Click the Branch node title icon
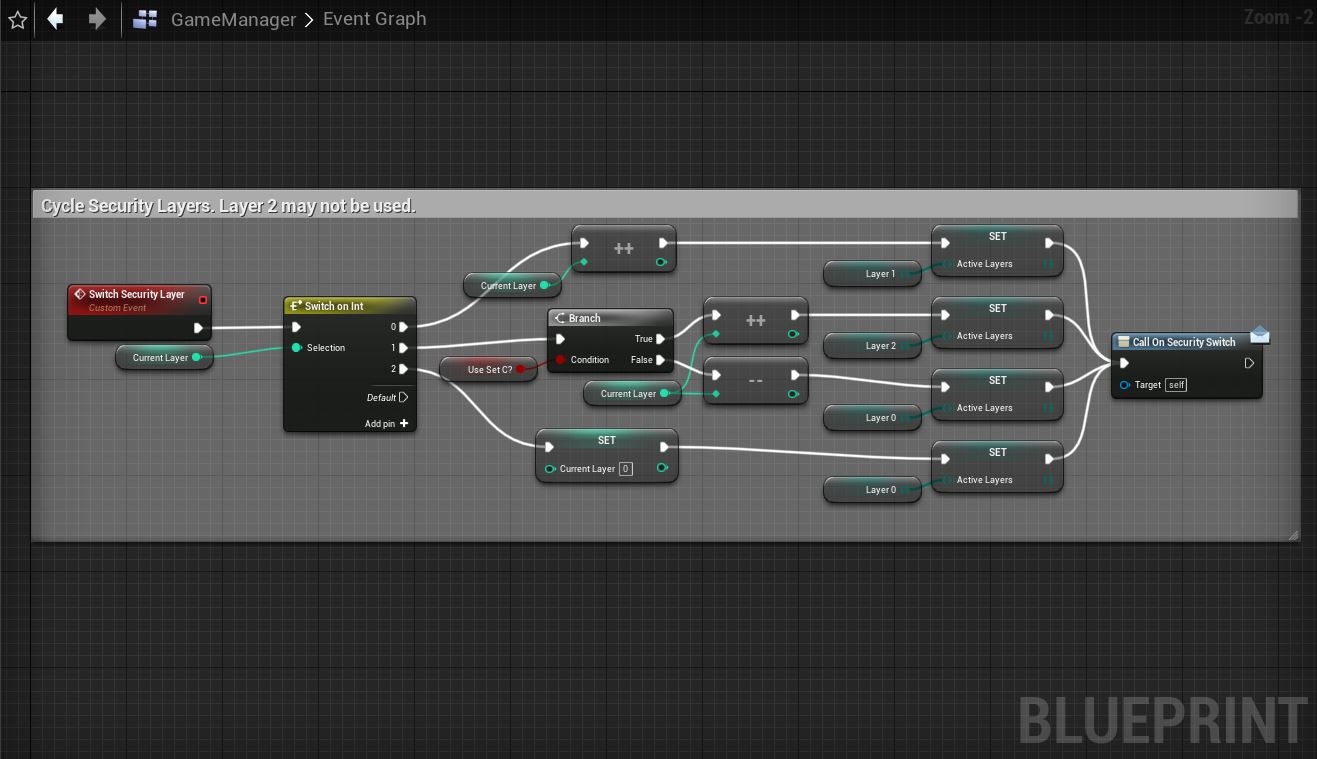The width and height of the screenshot is (1317, 759). (x=560, y=318)
